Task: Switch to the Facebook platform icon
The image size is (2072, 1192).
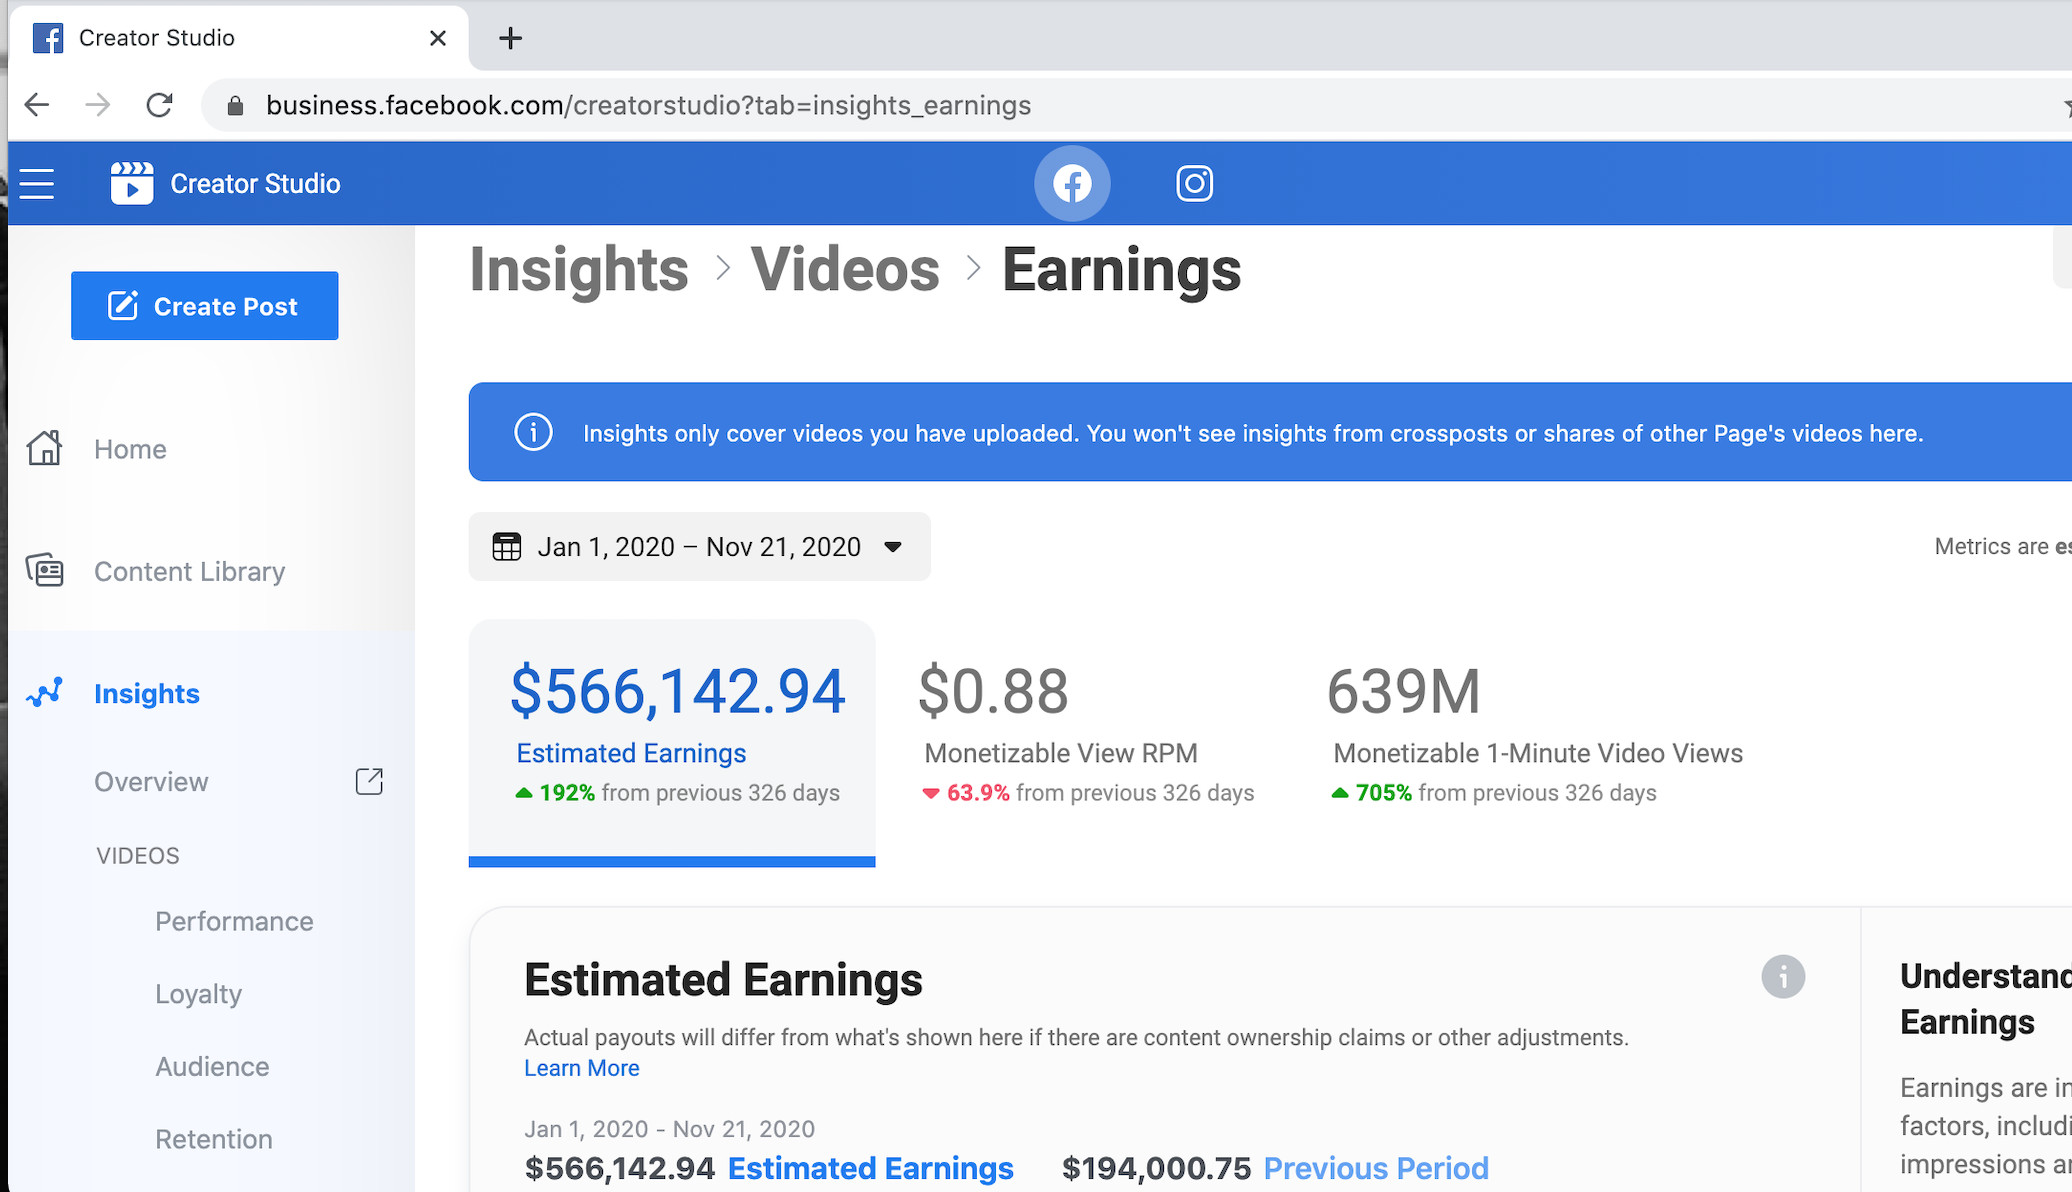Action: tap(1072, 184)
